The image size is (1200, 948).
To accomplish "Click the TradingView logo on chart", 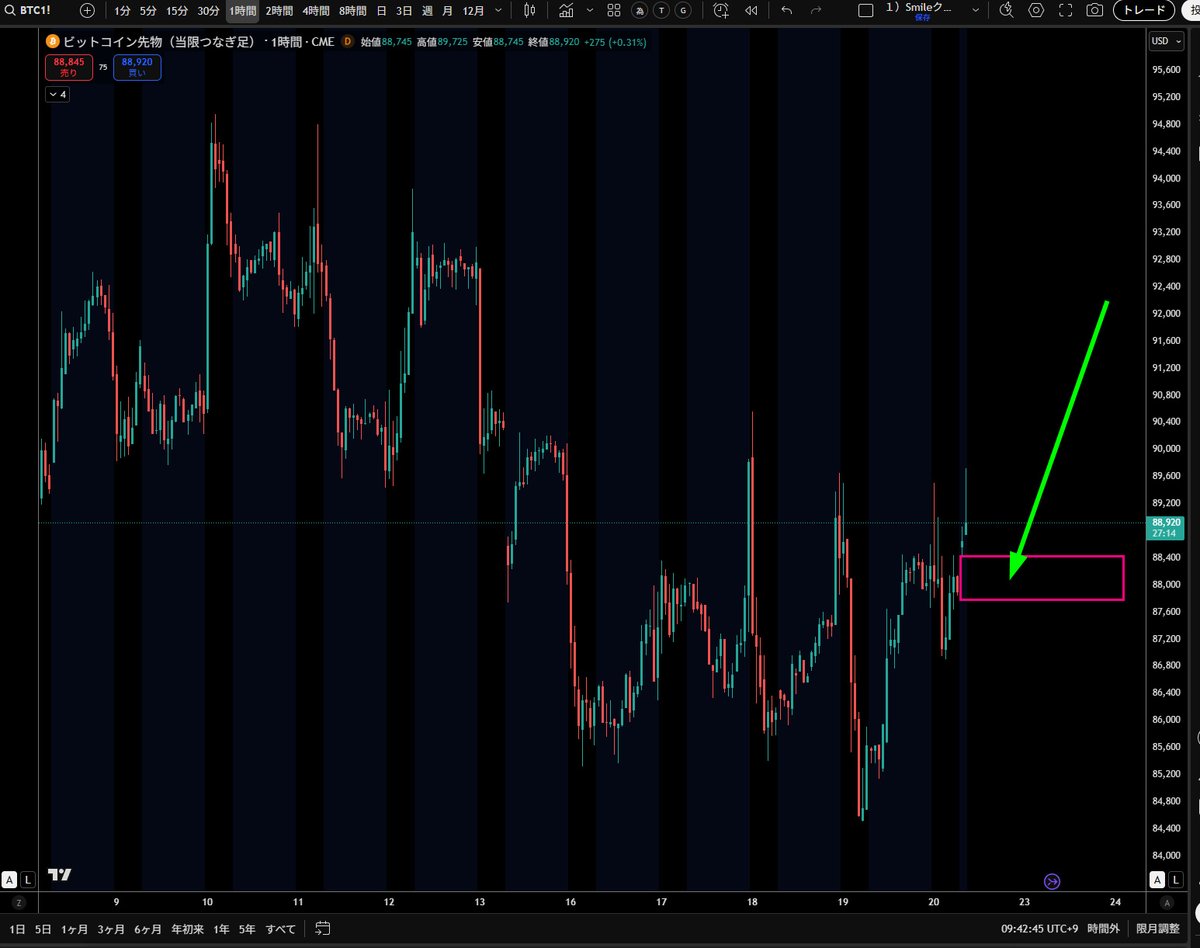I will [60, 875].
